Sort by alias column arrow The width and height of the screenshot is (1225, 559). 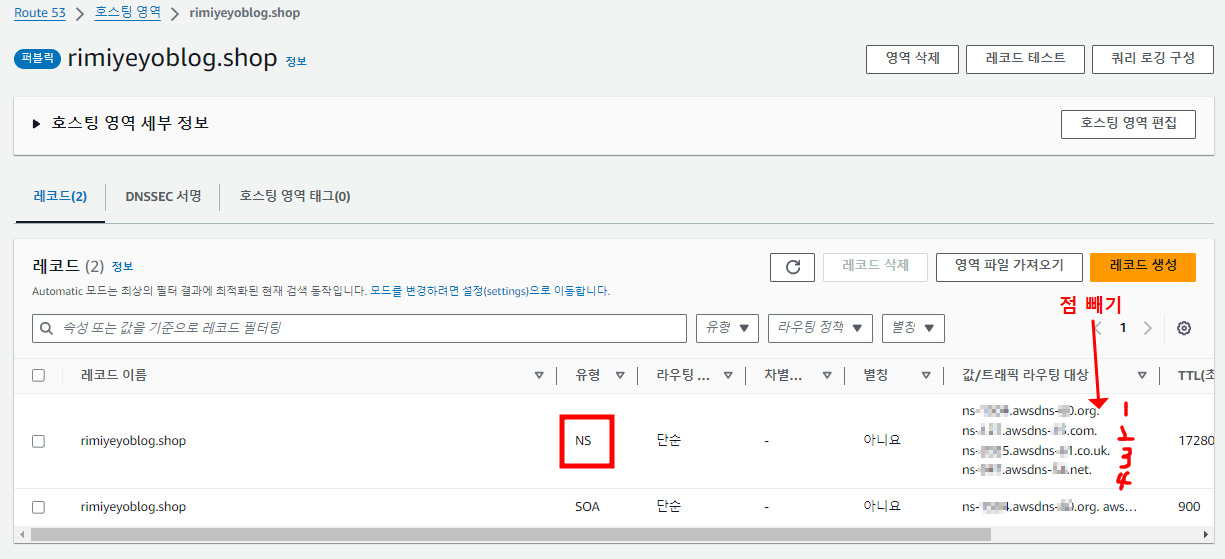pyautogui.click(x=926, y=376)
